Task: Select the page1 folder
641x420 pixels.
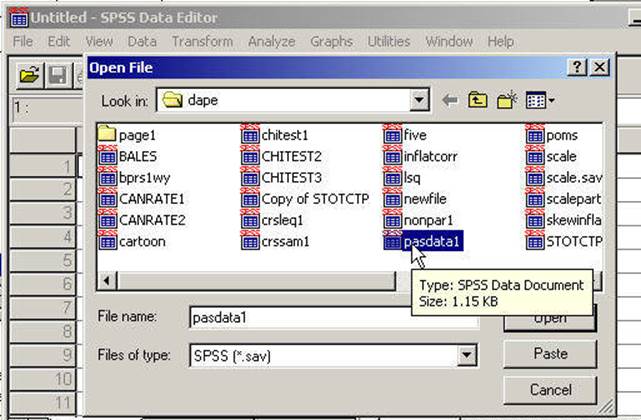Action: [127, 135]
